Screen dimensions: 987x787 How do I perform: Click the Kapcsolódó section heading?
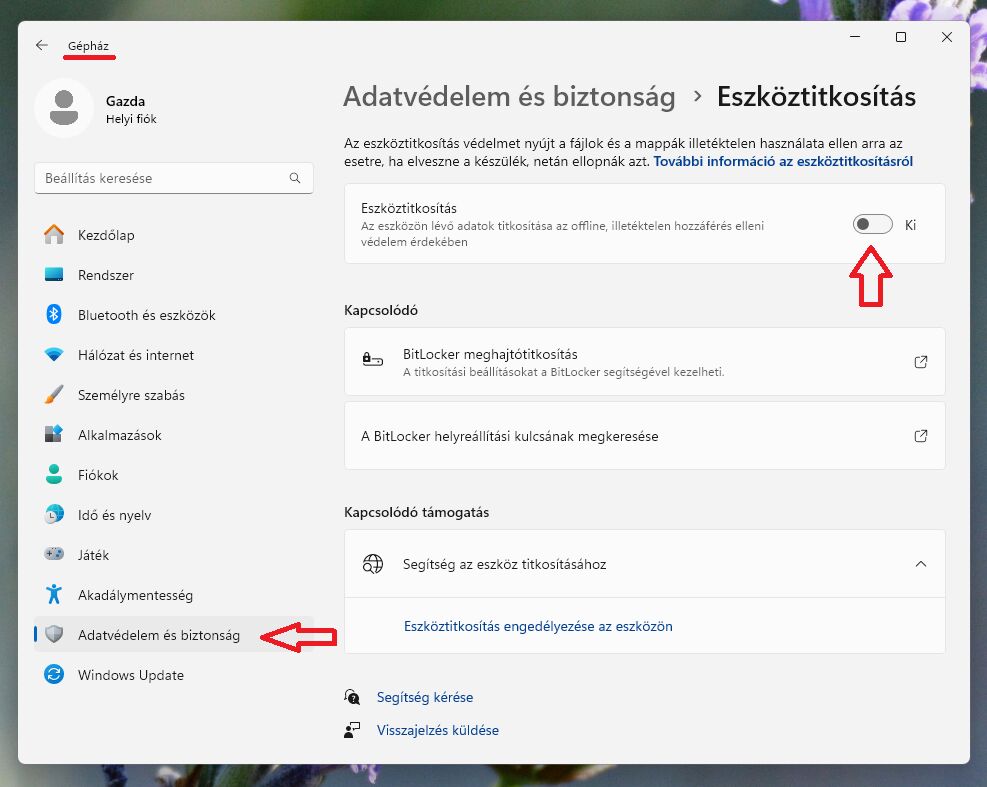pyautogui.click(x=381, y=310)
